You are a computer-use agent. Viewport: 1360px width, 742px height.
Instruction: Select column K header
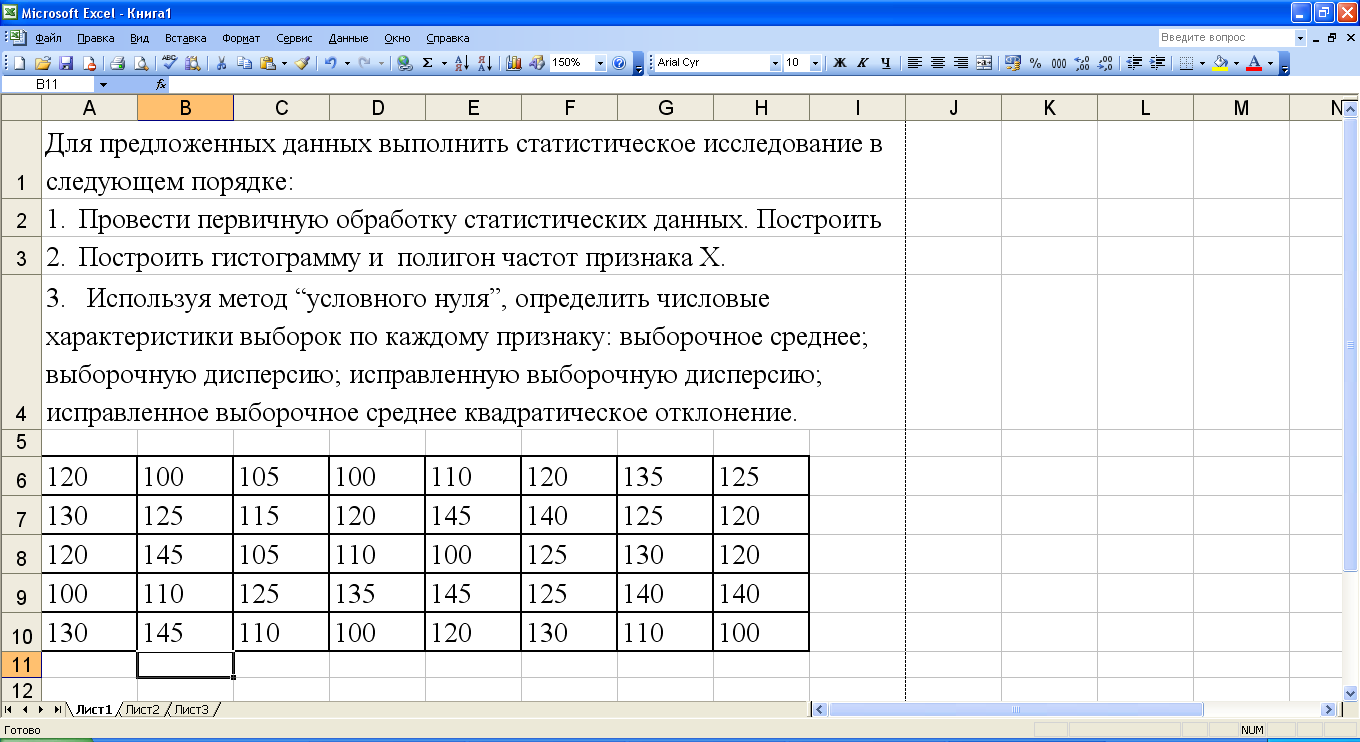[x=1049, y=108]
